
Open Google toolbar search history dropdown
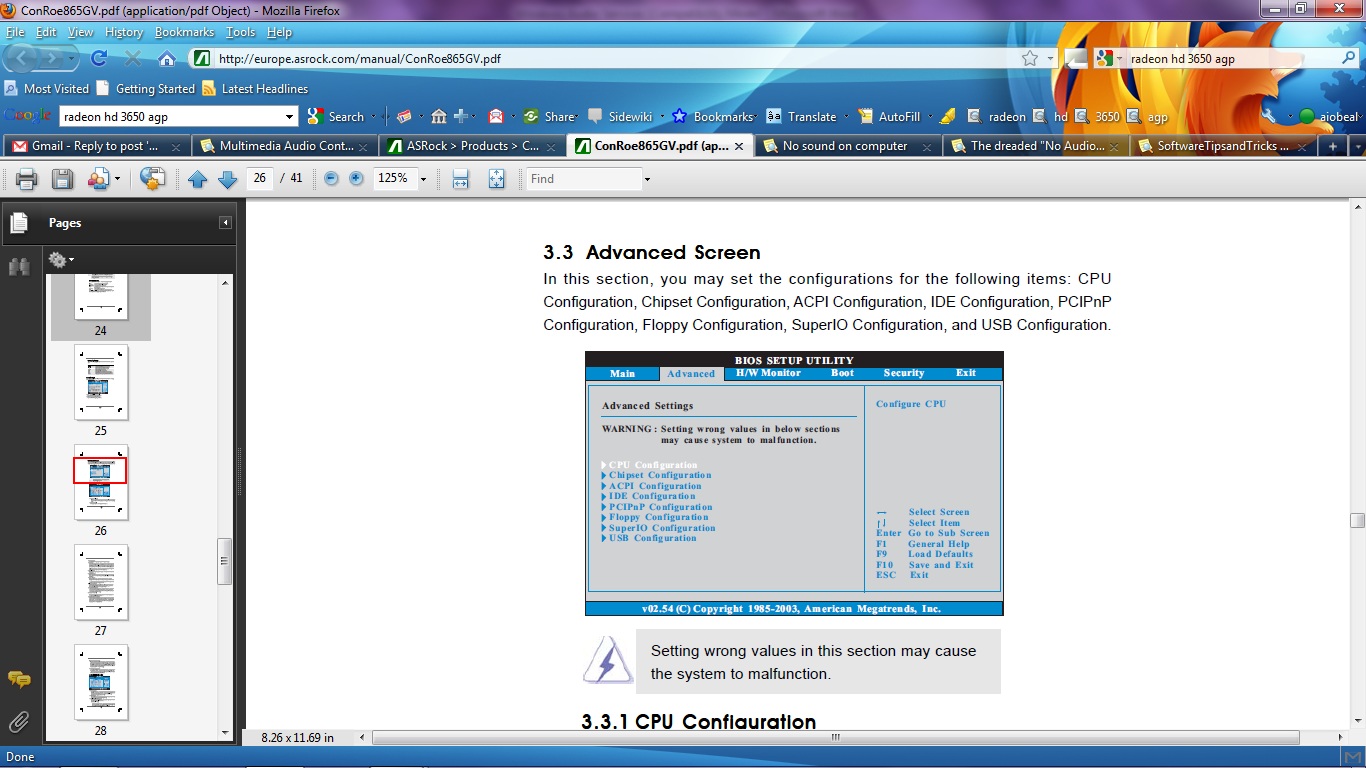click(x=290, y=116)
